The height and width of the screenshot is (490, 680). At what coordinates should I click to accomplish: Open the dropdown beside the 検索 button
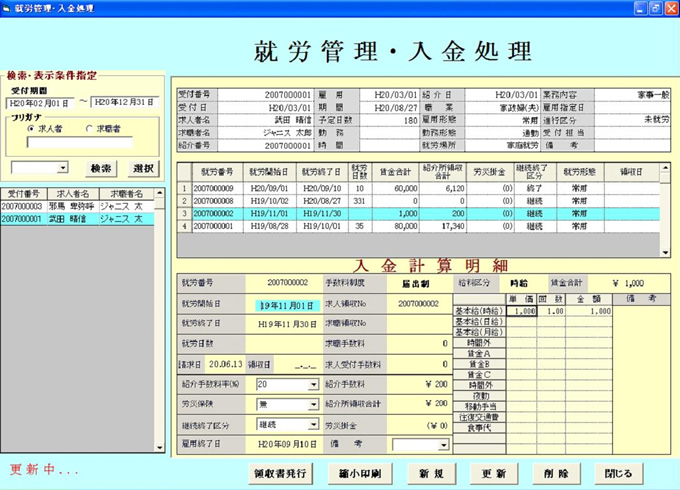point(63,168)
